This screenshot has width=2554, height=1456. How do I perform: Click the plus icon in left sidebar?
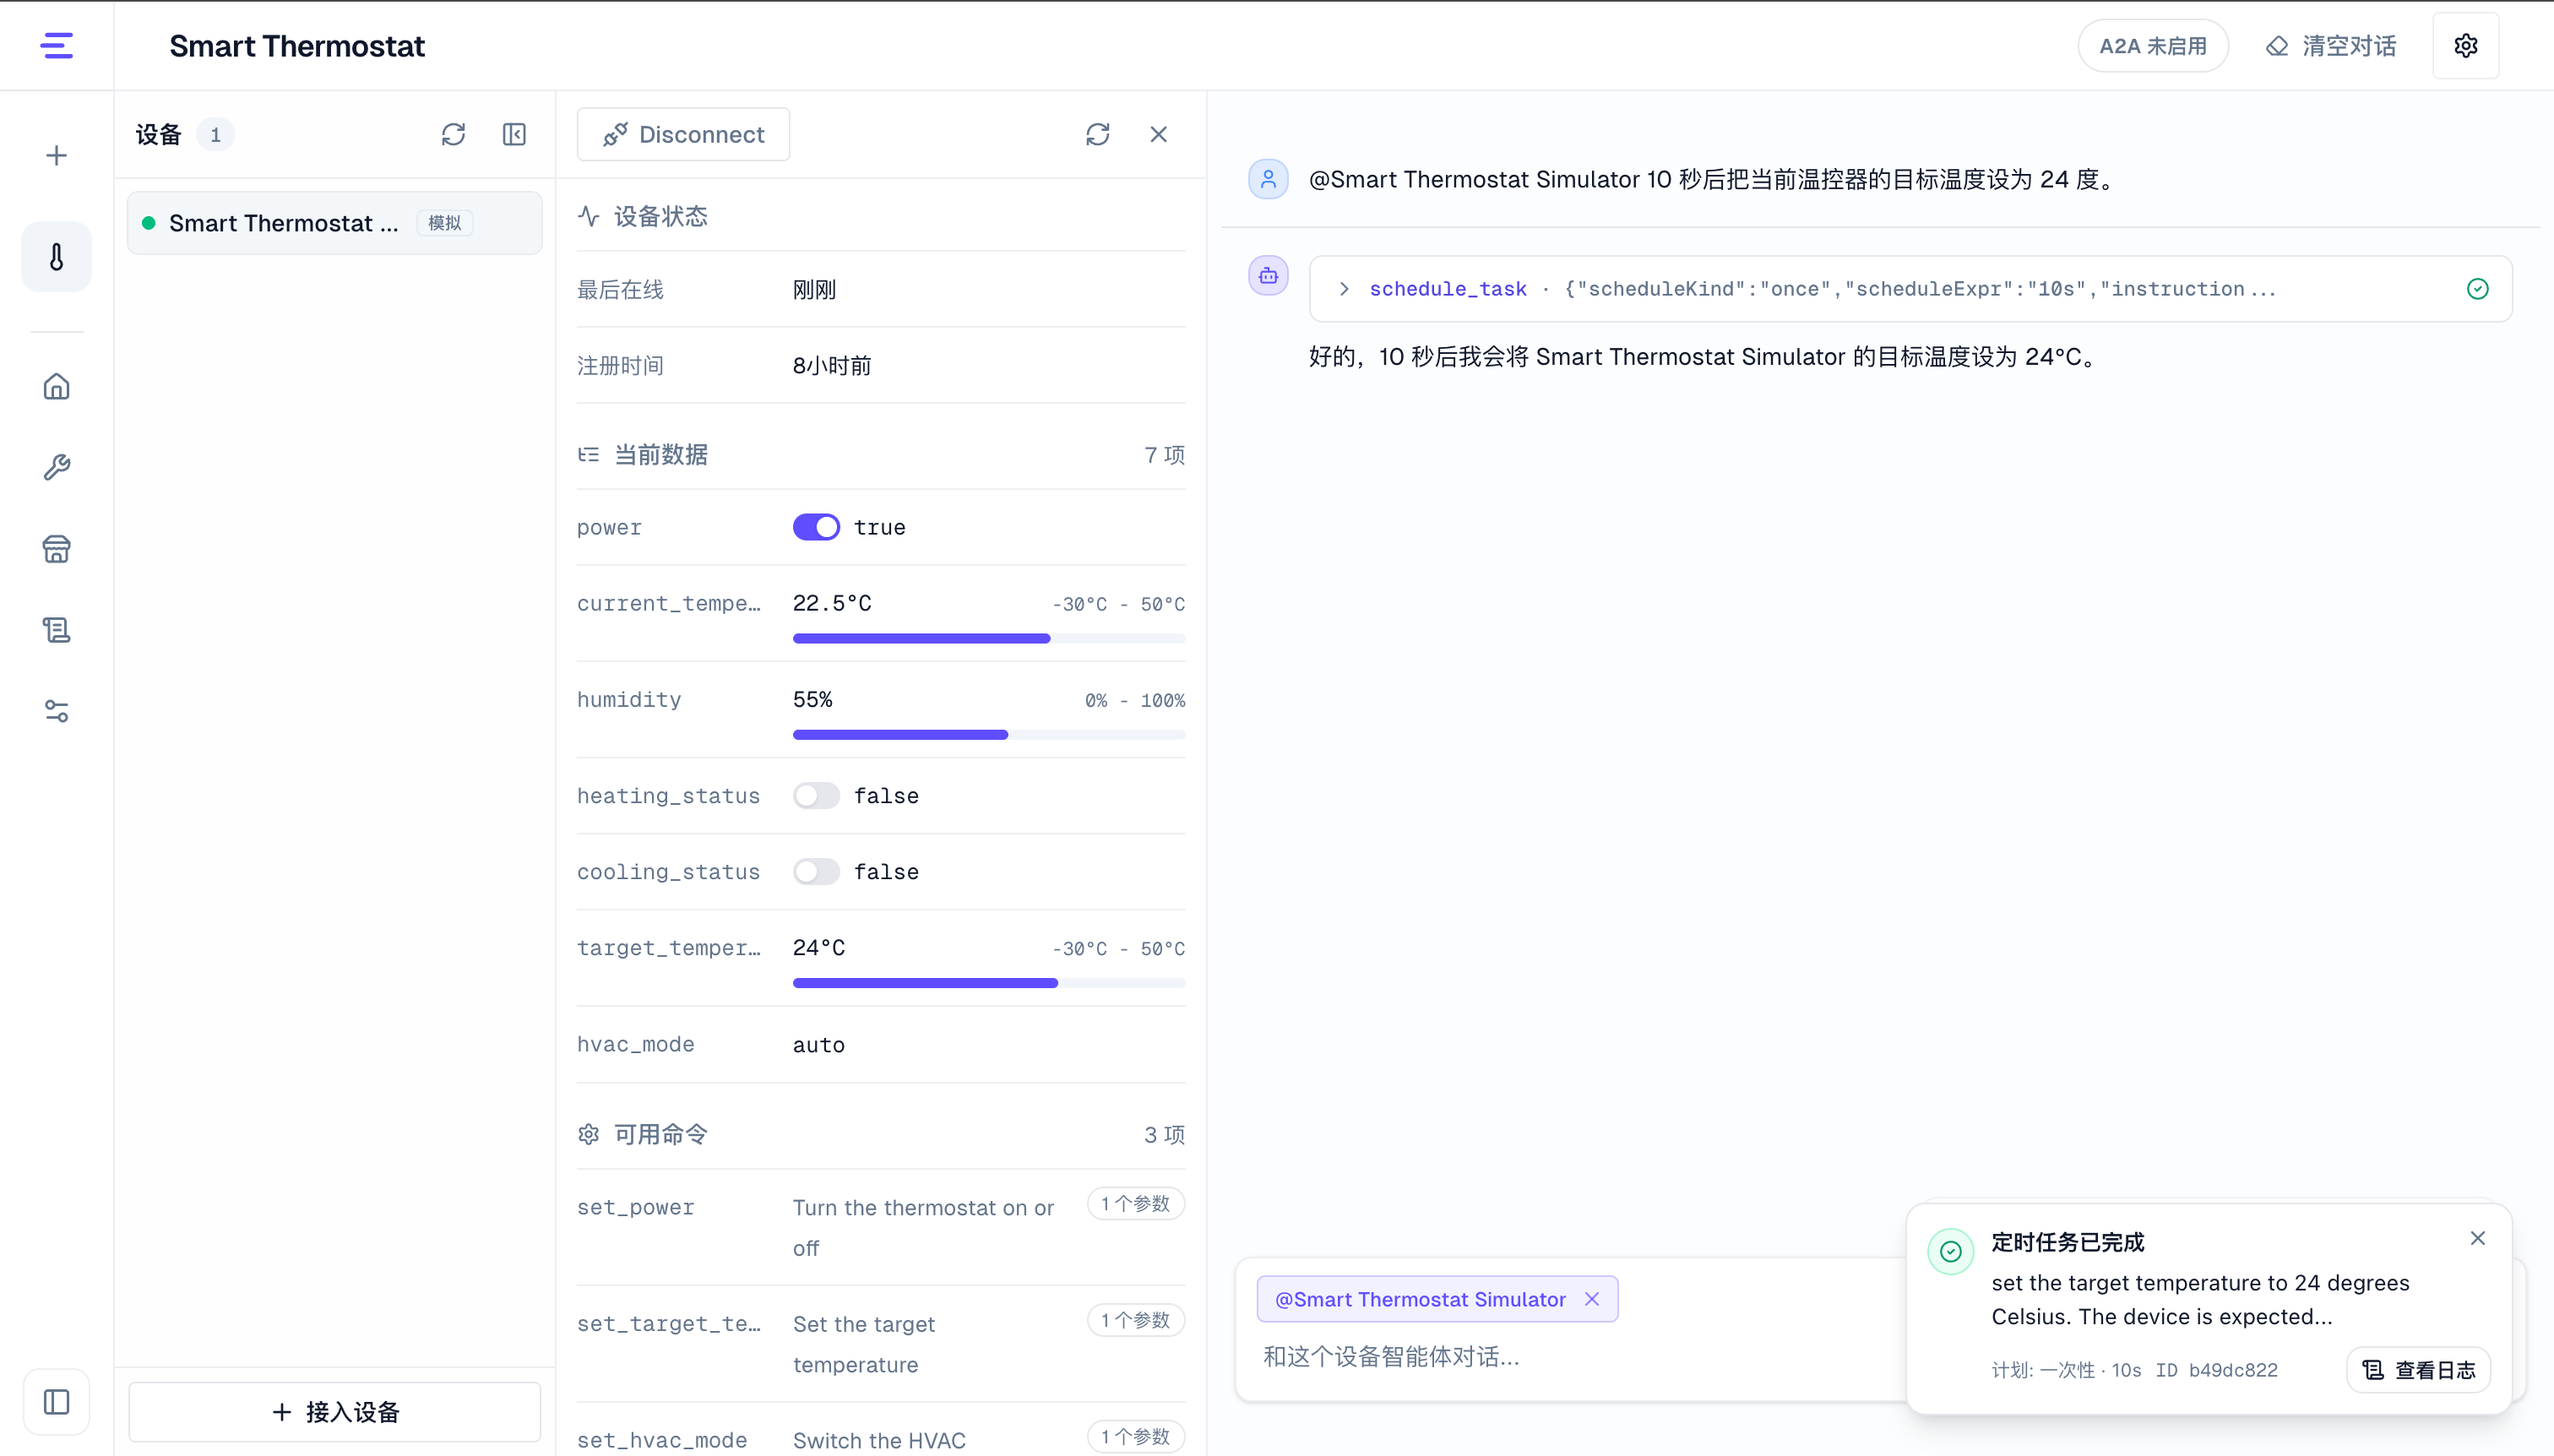coord(56,155)
